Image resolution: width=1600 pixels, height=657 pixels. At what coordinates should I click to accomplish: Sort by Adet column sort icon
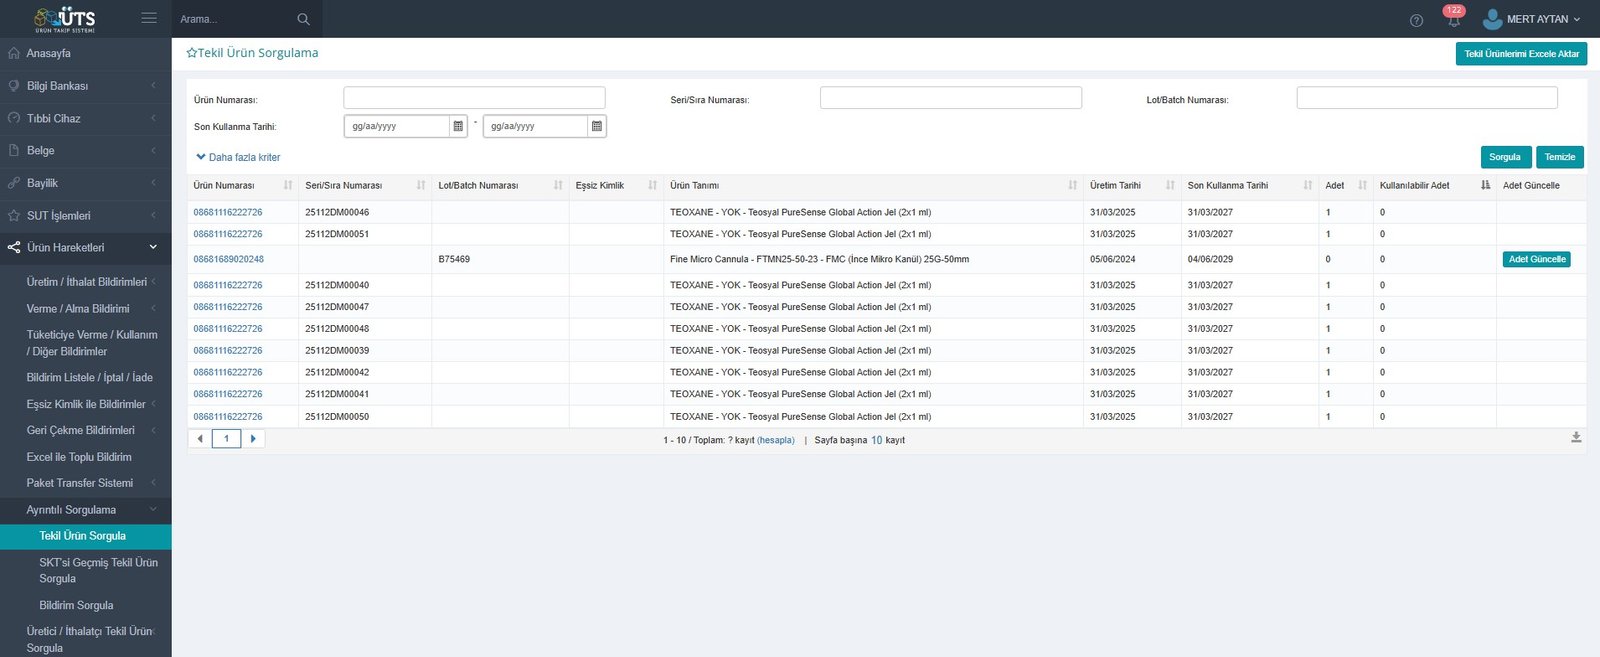pyautogui.click(x=1362, y=185)
